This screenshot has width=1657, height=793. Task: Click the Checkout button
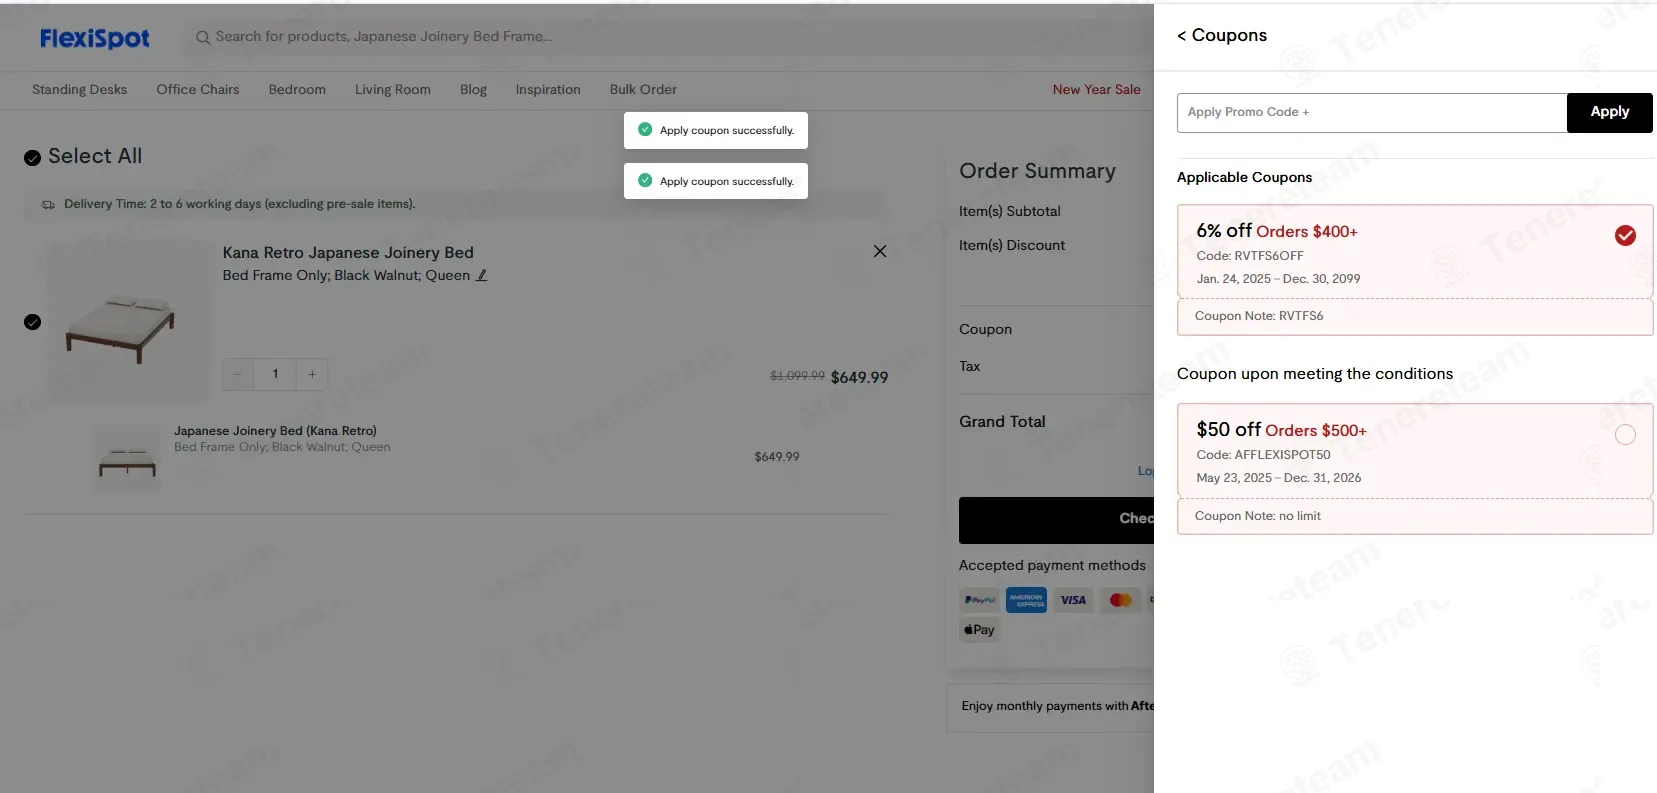pyautogui.click(x=1056, y=520)
